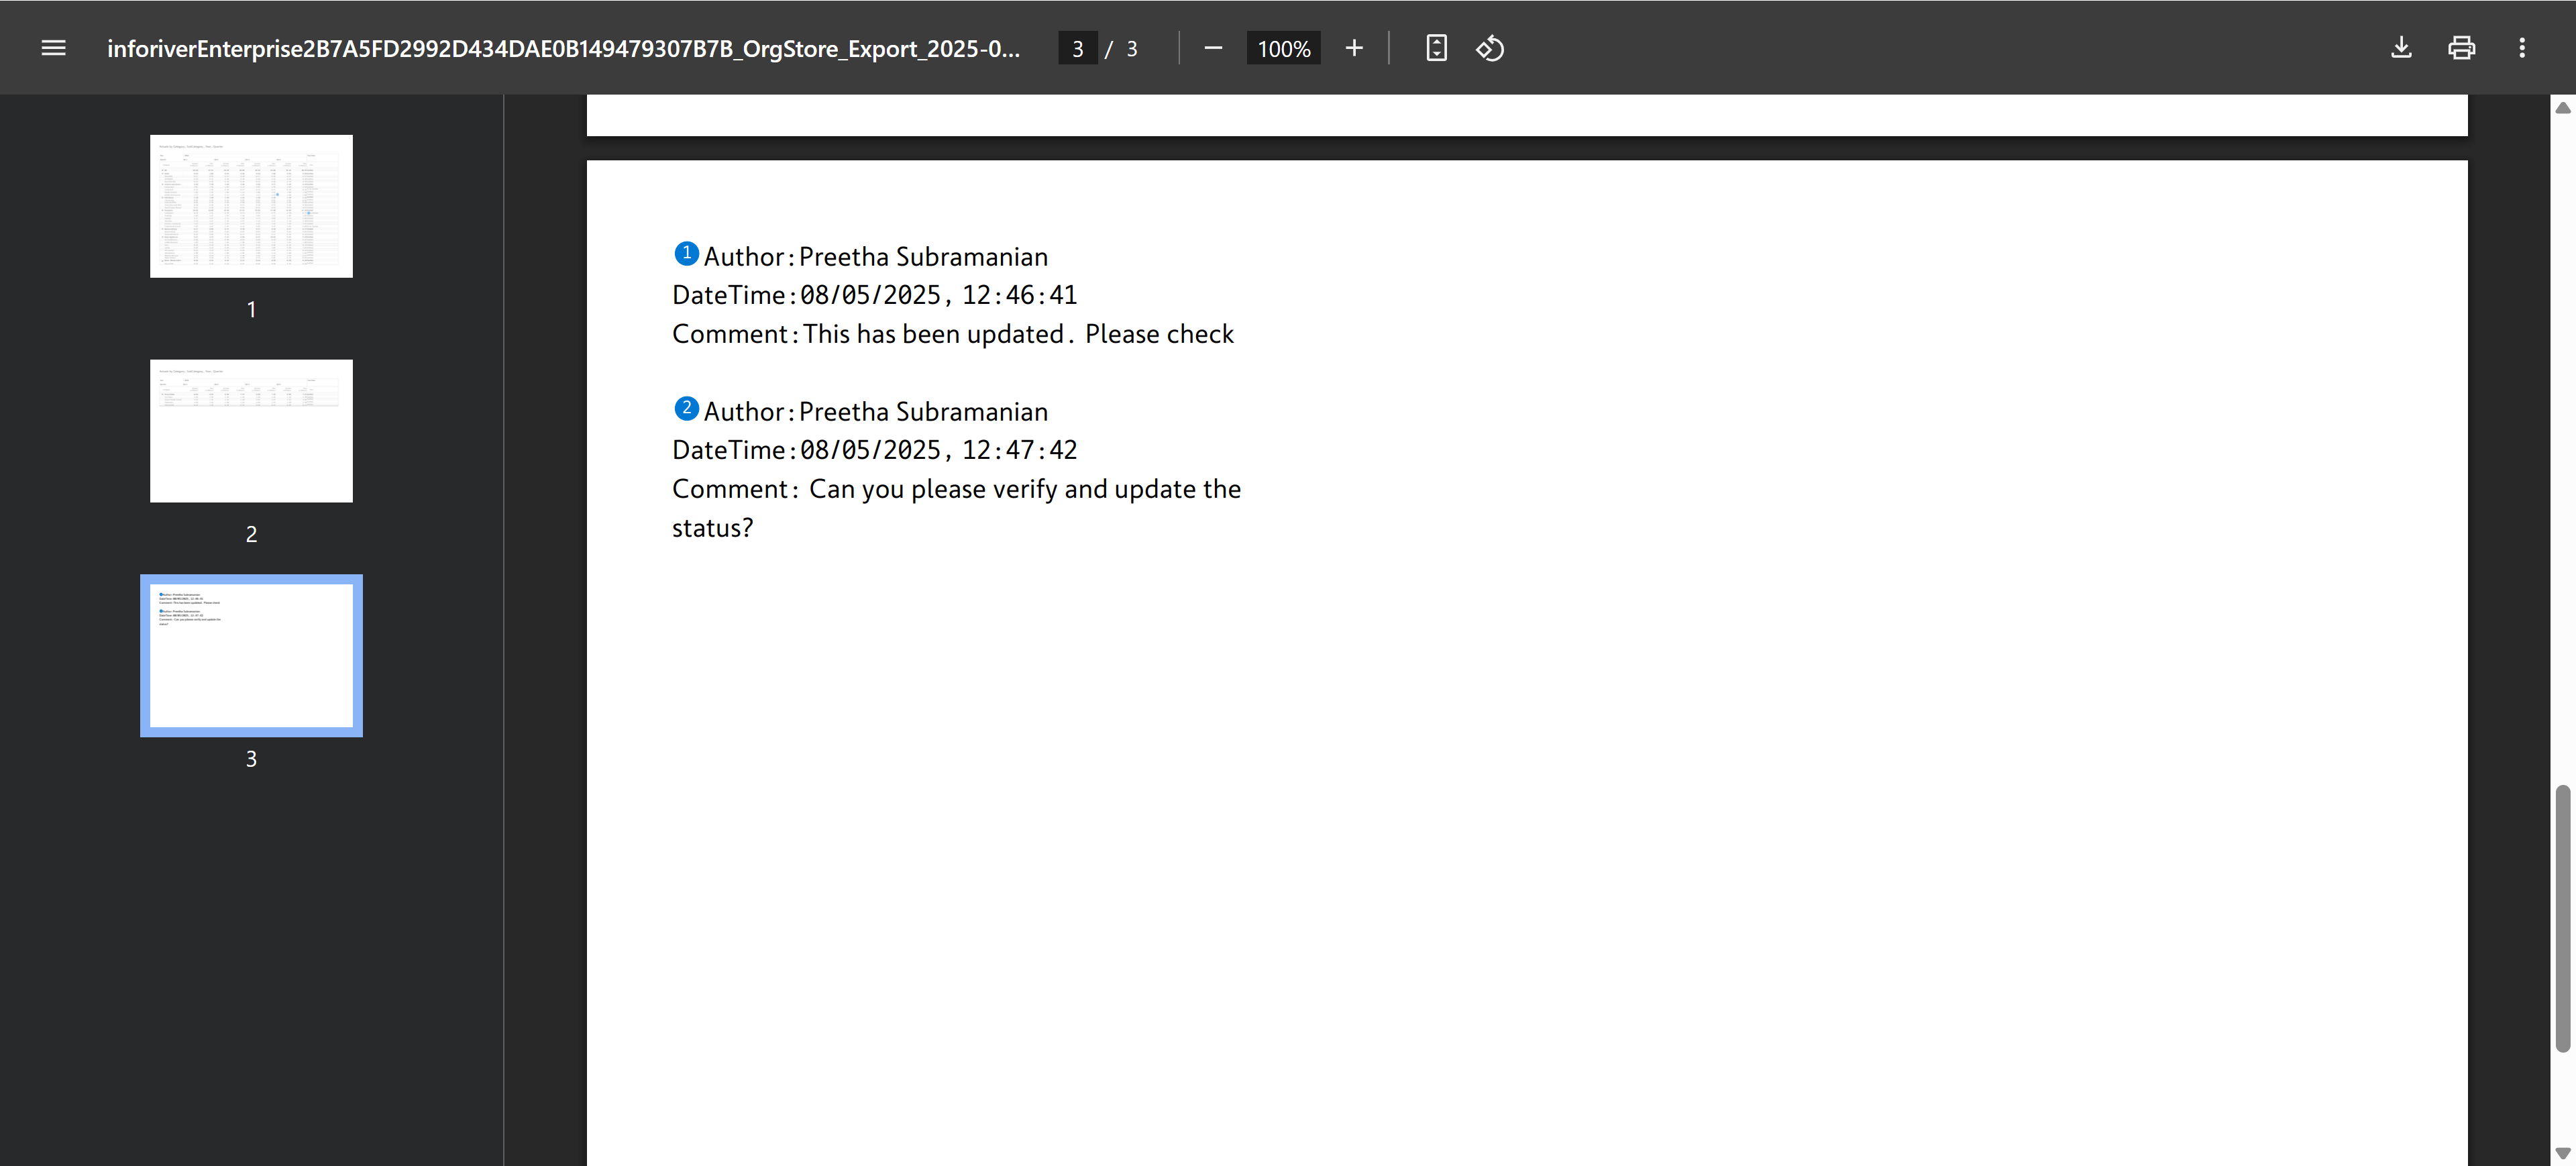Click second 'Author: Preetha Subramanian' line

click(875, 412)
